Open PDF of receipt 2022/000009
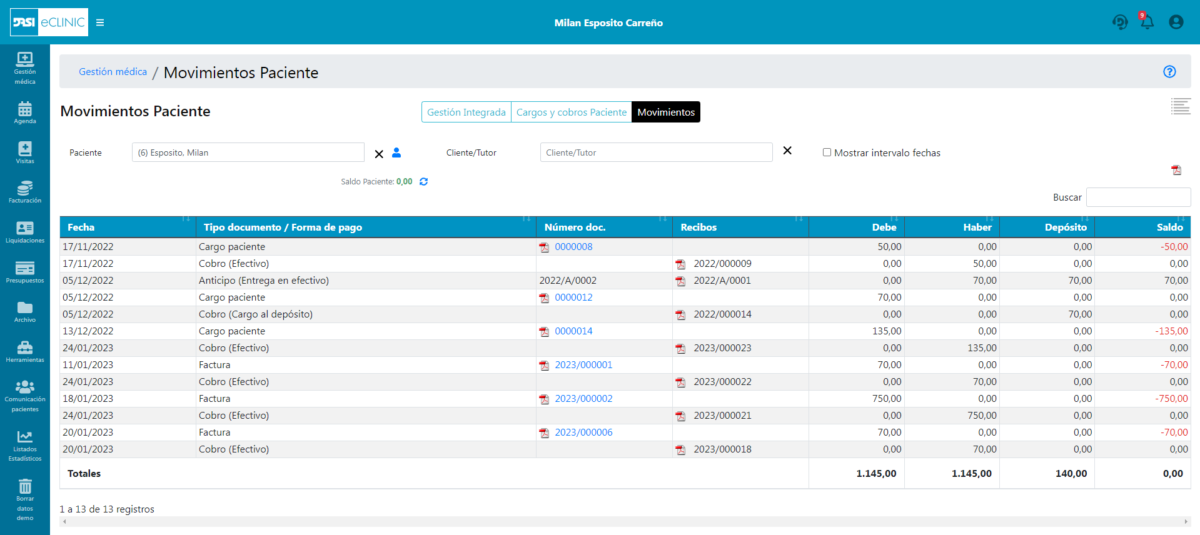Image resolution: width=1200 pixels, height=535 pixels. [680, 264]
